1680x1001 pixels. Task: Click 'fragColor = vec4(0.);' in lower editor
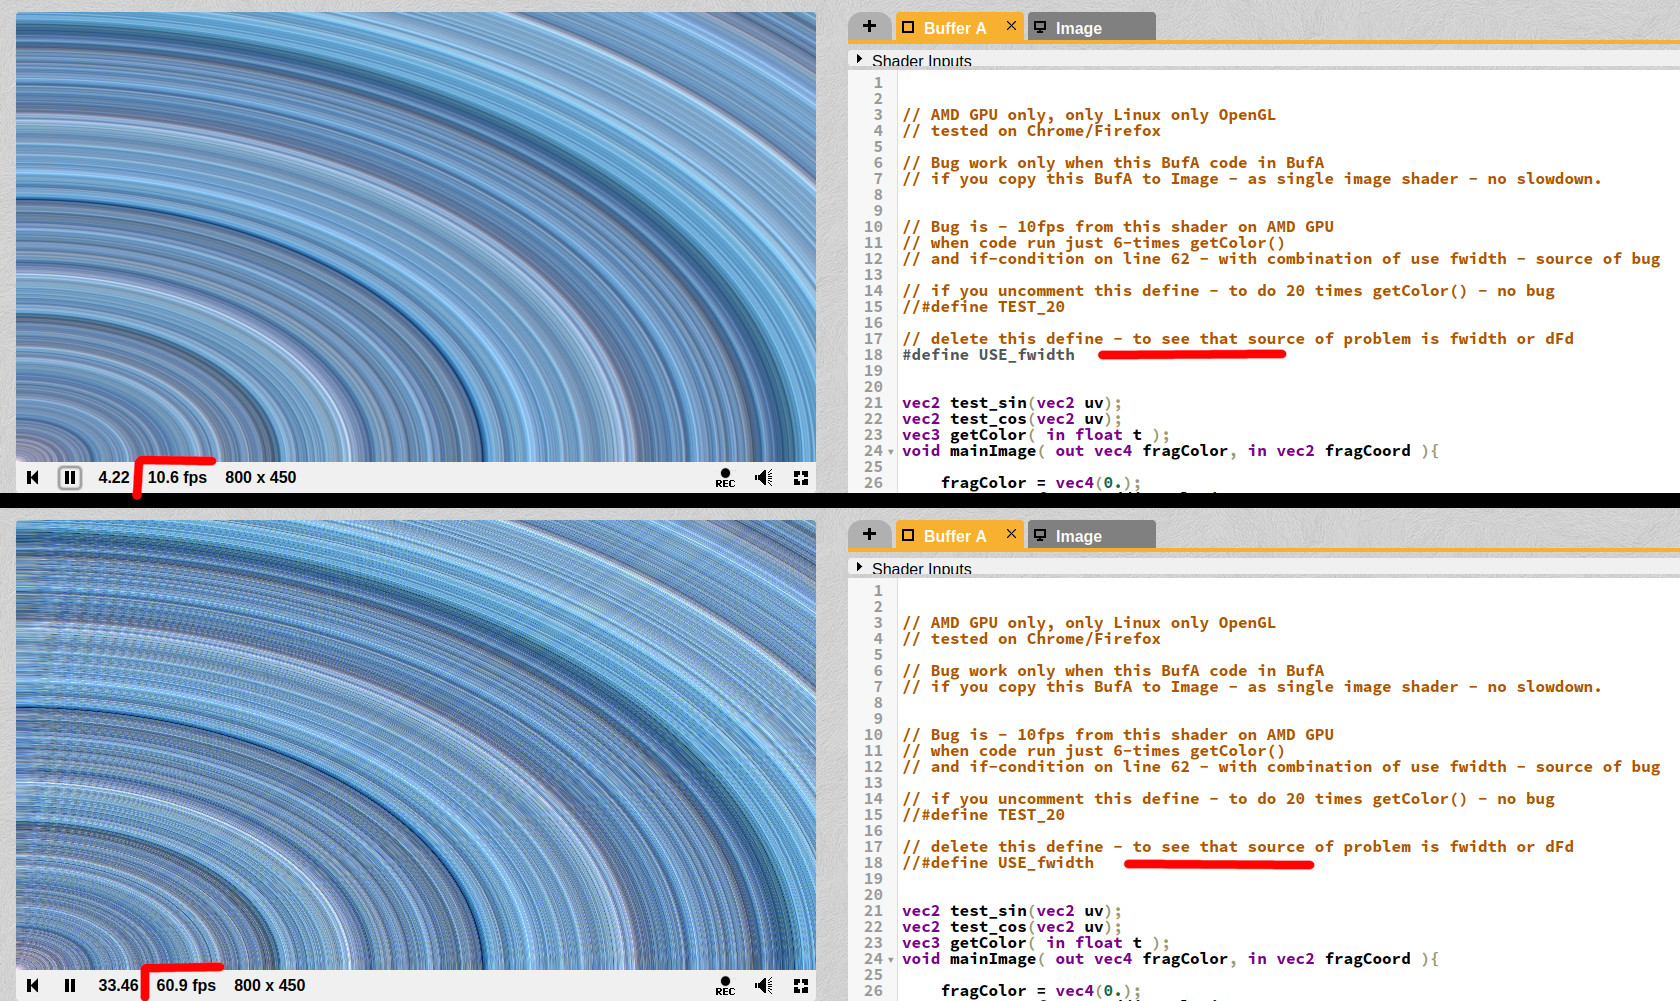click(1041, 991)
